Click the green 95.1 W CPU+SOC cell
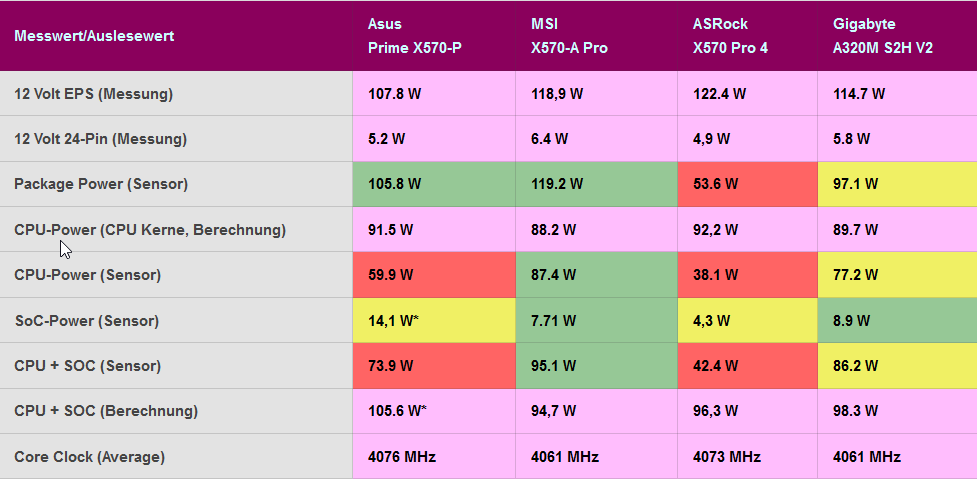 pyautogui.click(x=596, y=366)
